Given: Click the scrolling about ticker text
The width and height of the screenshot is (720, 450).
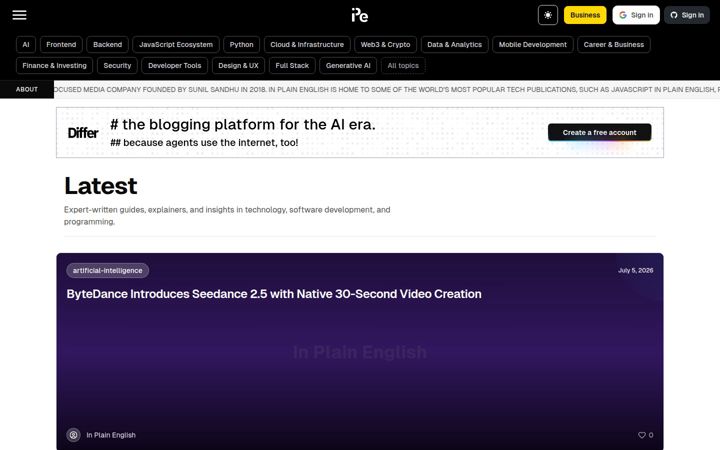Looking at the screenshot, I should point(387,90).
